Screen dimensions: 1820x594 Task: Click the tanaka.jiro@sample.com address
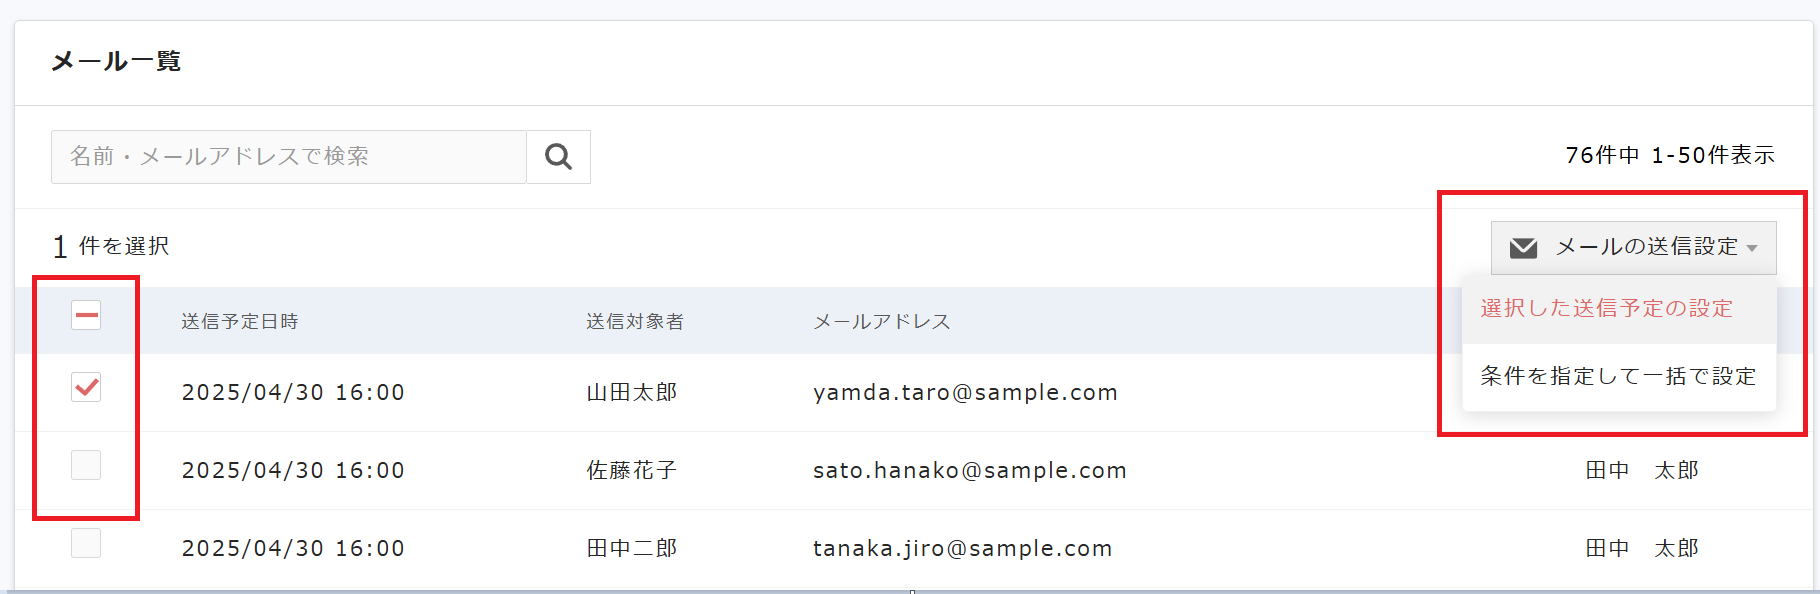pyautogui.click(x=962, y=549)
